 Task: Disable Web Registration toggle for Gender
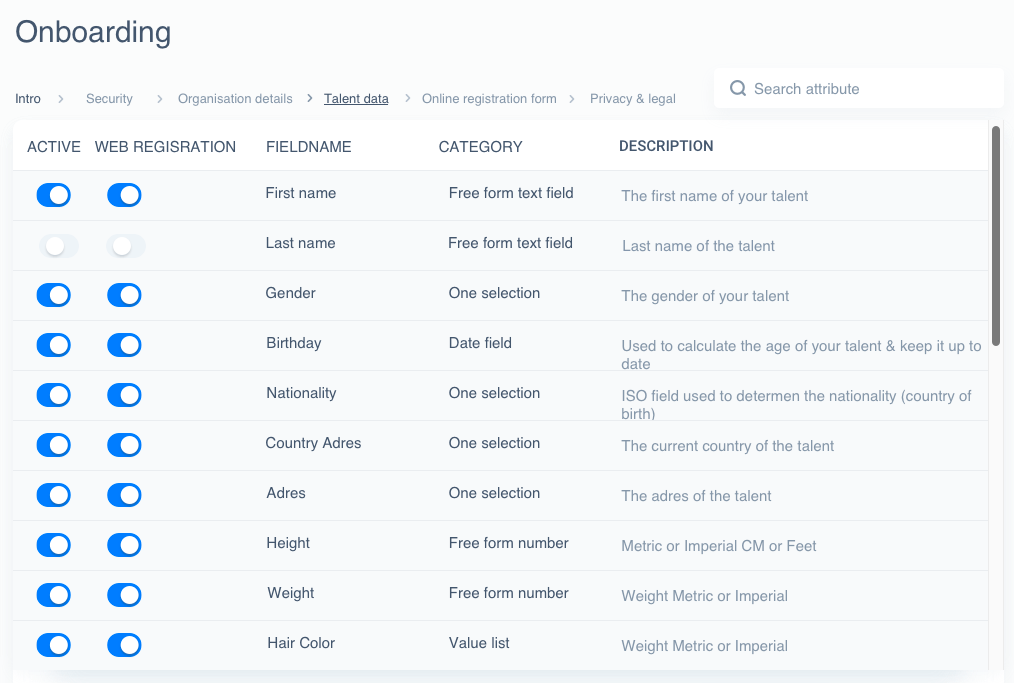tap(124, 295)
